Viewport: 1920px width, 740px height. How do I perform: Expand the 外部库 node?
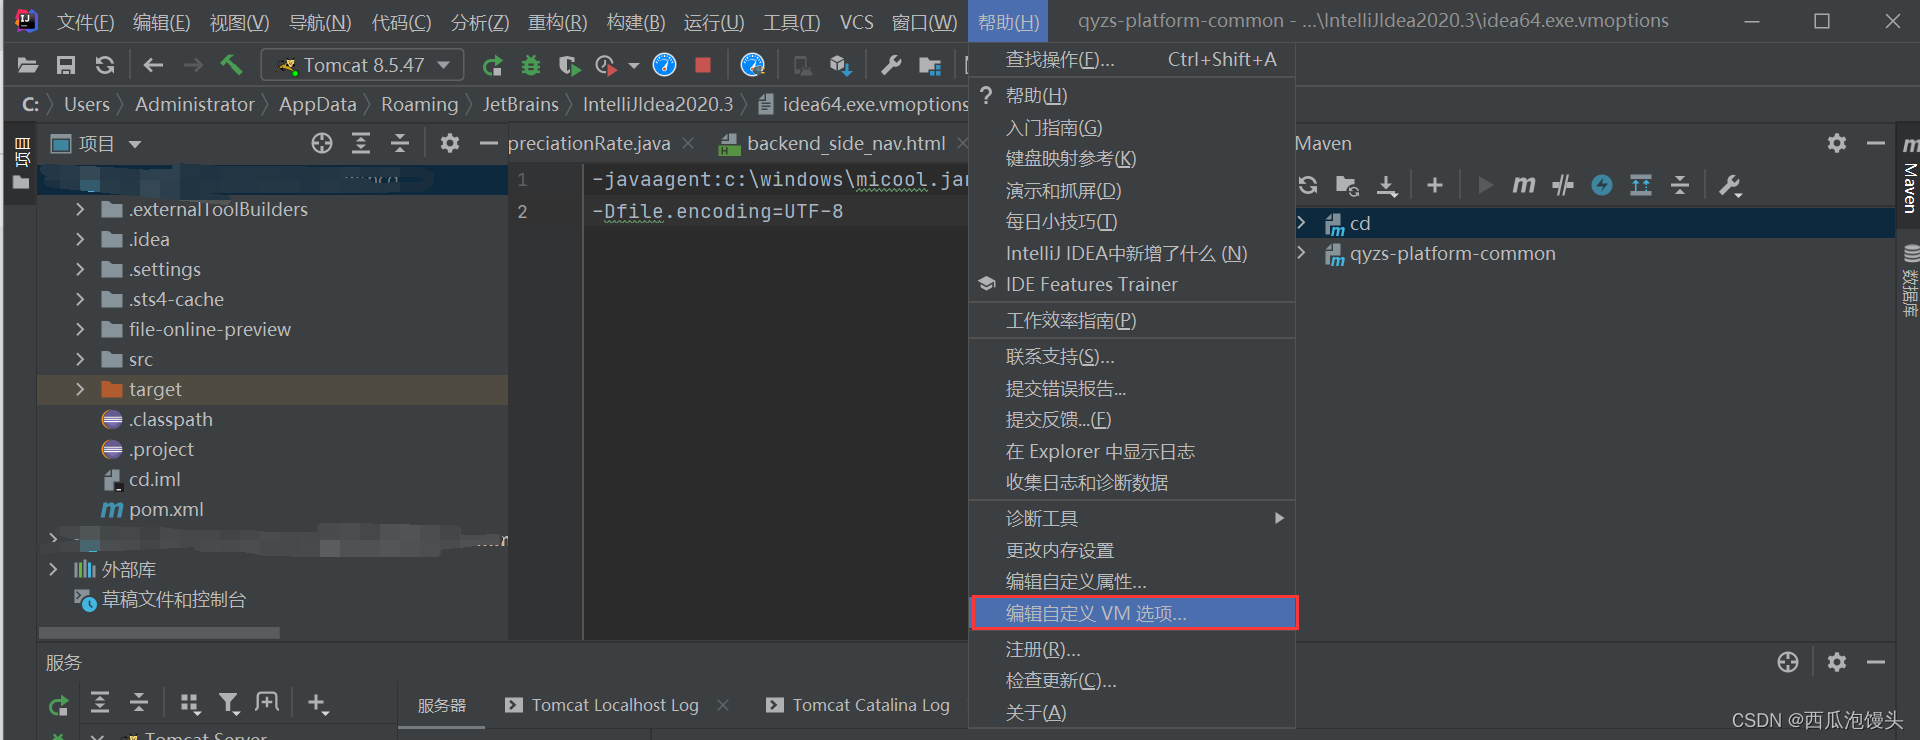[53, 569]
